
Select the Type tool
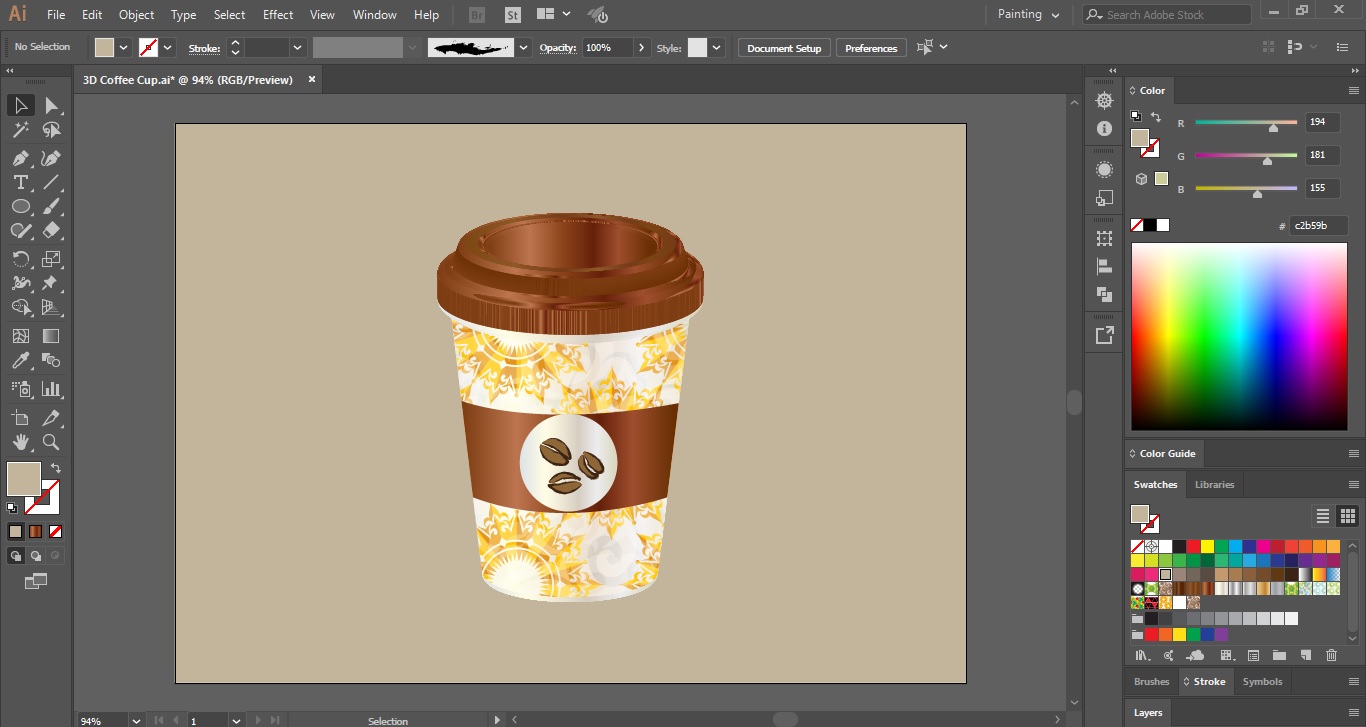20,182
